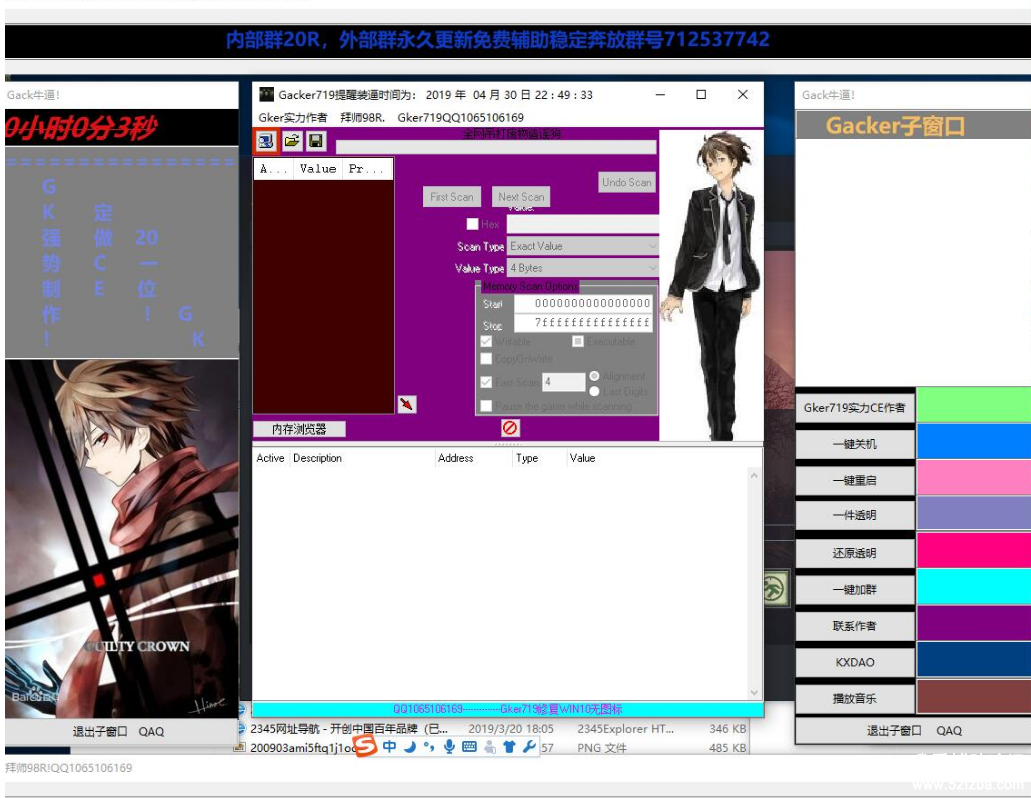
Task: Click the Gacker719 window title icon
Action: click(x=266, y=95)
